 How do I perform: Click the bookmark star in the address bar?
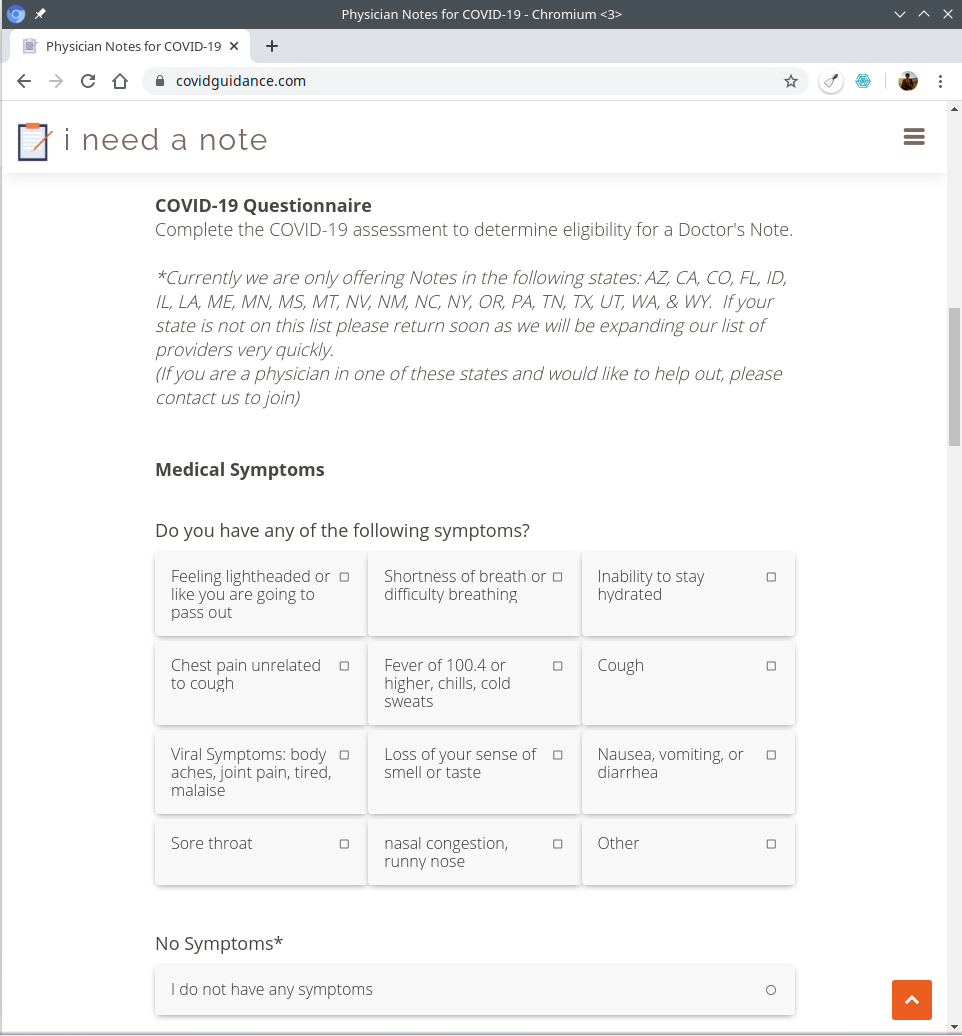point(791,81)
